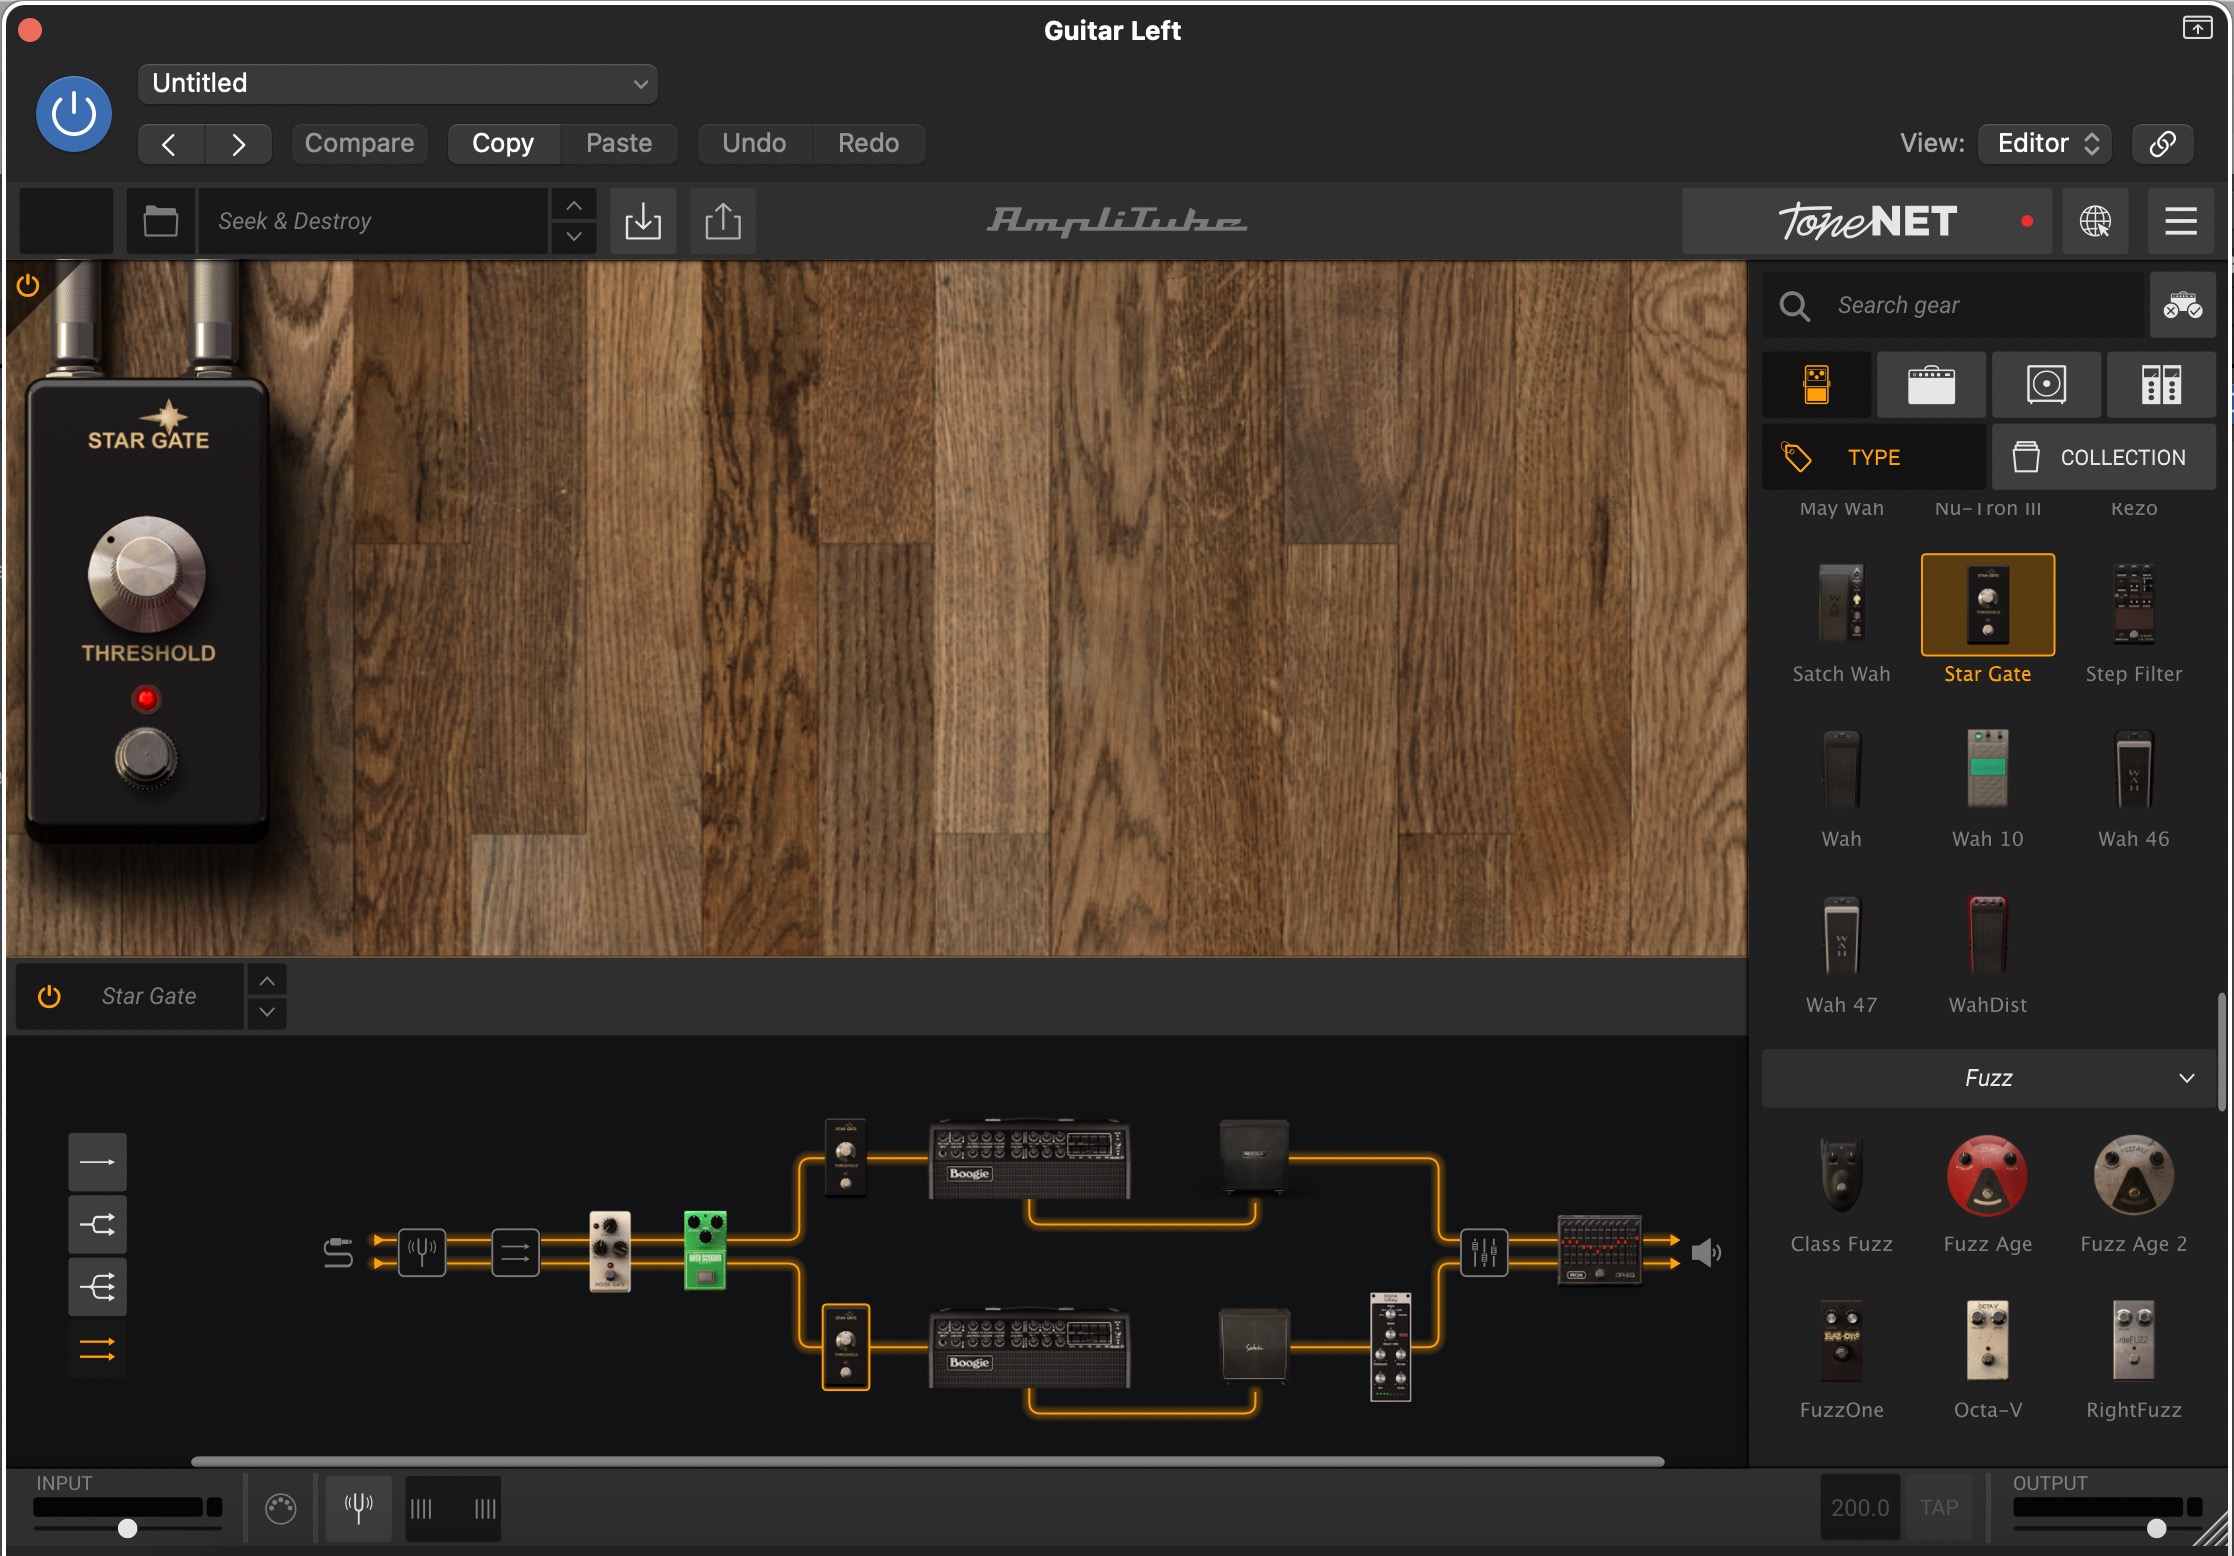Toggle Star Gate power in slot bar

tap(49, 996)
